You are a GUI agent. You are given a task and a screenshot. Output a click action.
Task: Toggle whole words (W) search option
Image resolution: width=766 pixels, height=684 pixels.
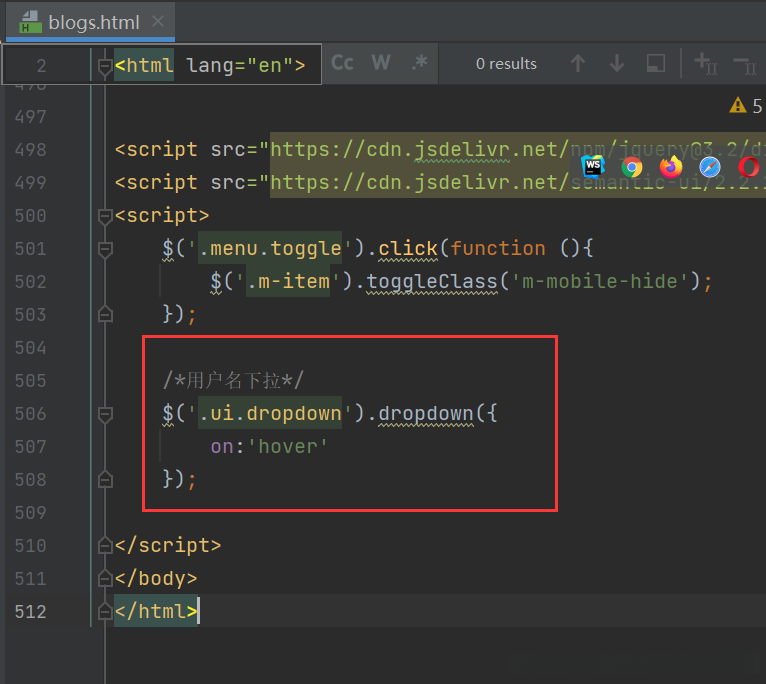(381, 63)
